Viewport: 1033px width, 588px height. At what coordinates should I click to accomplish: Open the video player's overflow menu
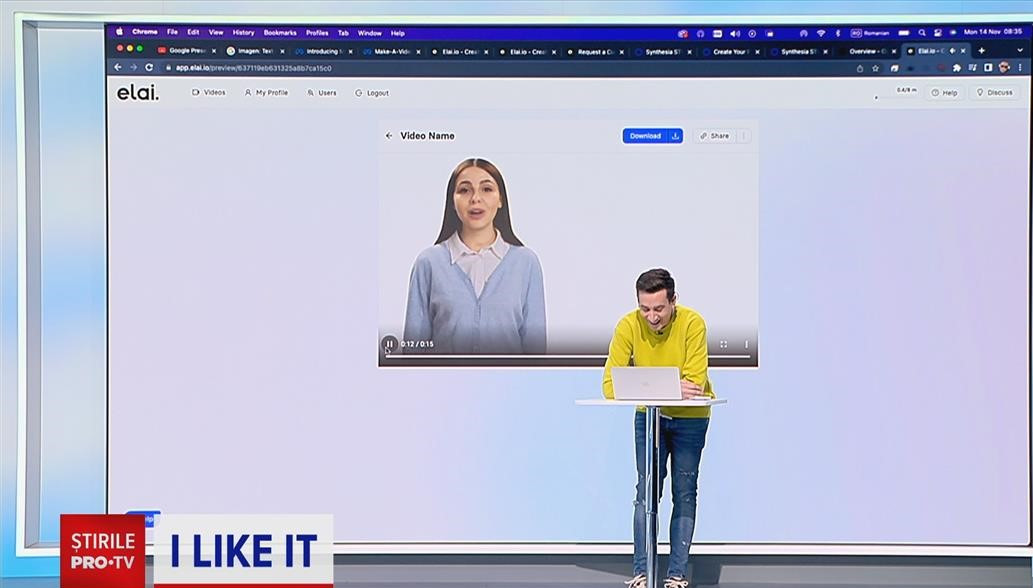coord(748,343)
